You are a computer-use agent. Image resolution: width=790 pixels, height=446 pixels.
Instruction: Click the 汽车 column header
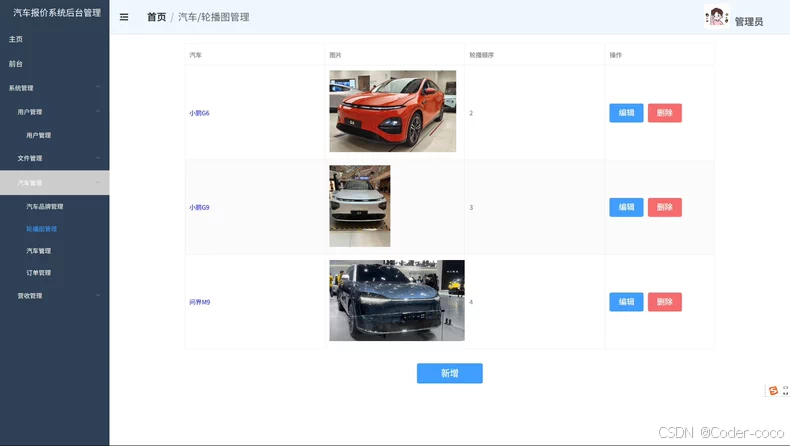click(195, 55)
